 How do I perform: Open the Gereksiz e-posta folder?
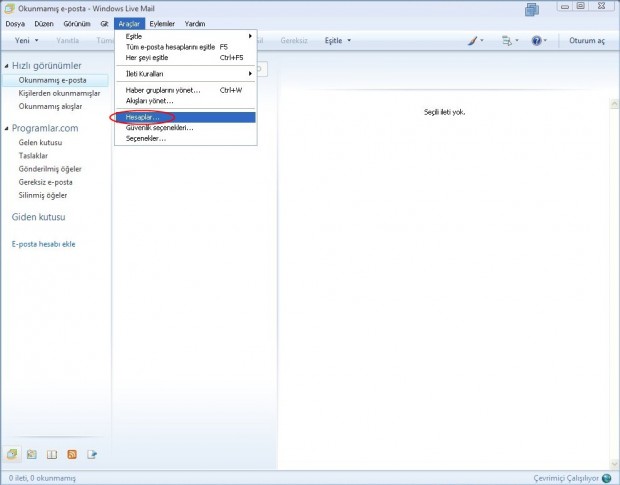pos(45,182)
